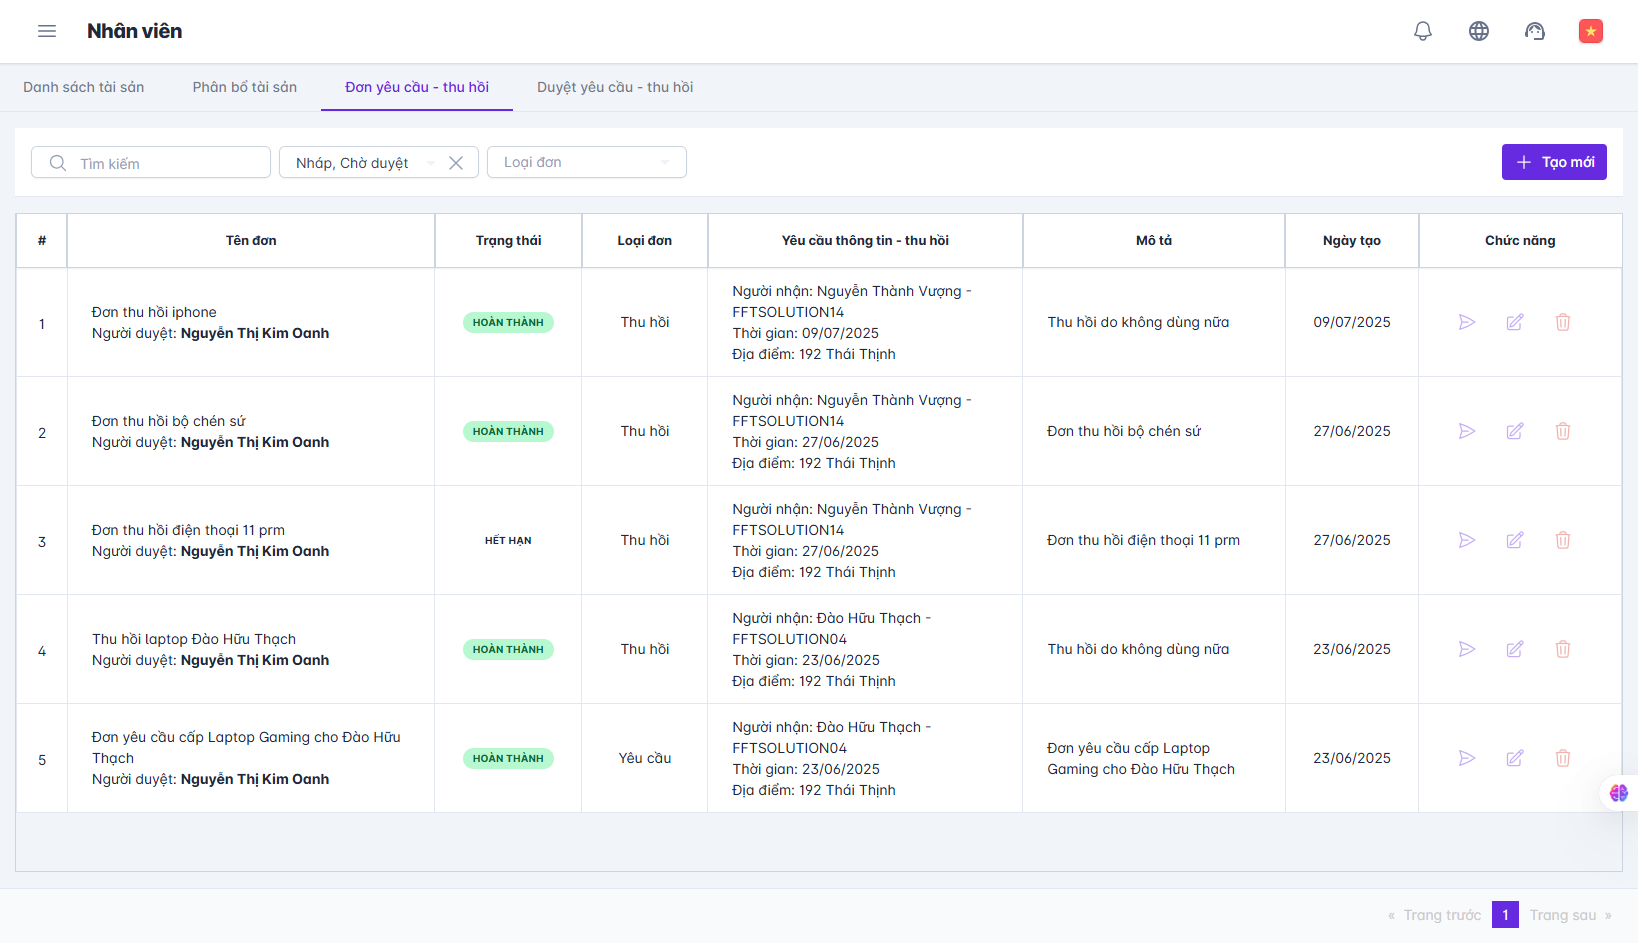Select page 1 in pagination
Image resolution: width=1638 pixels, height=943 pixels.
[x=1504, y=915]
